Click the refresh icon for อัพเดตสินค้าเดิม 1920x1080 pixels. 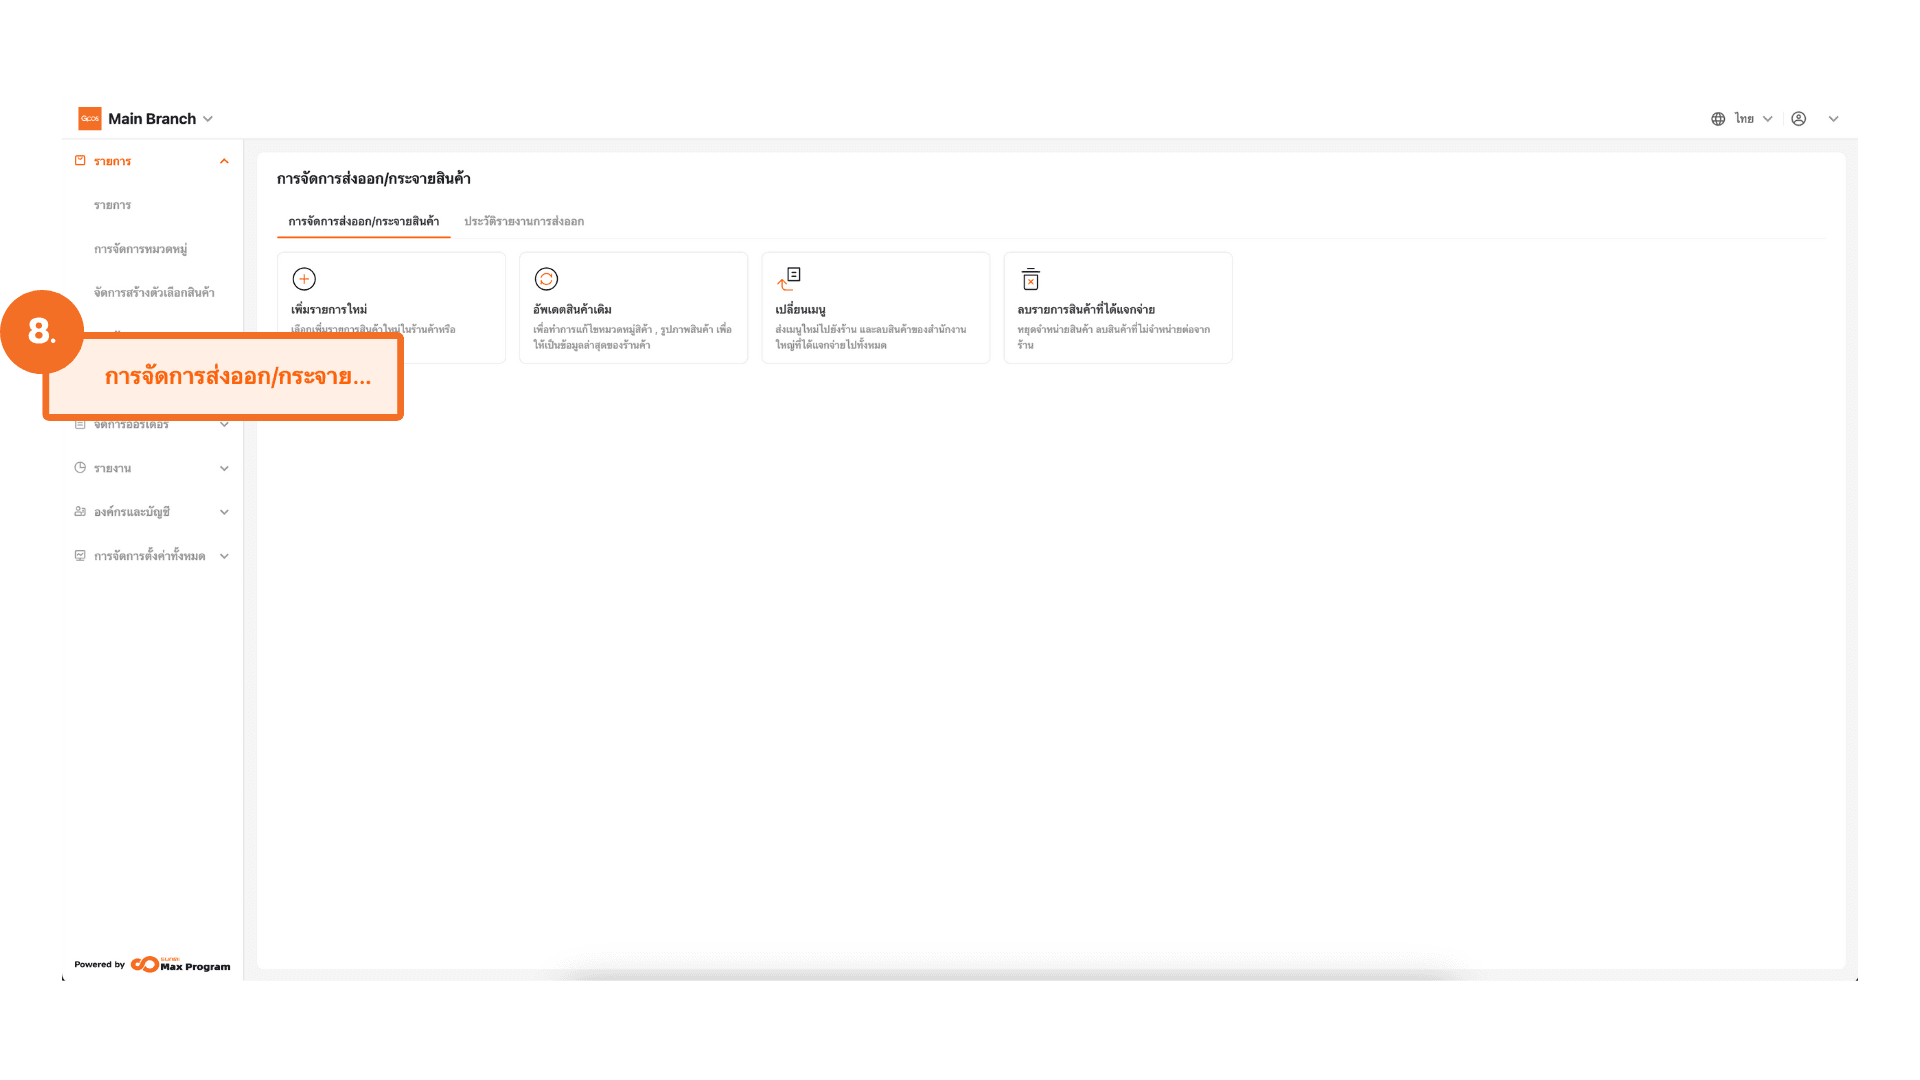click(546, 279)
